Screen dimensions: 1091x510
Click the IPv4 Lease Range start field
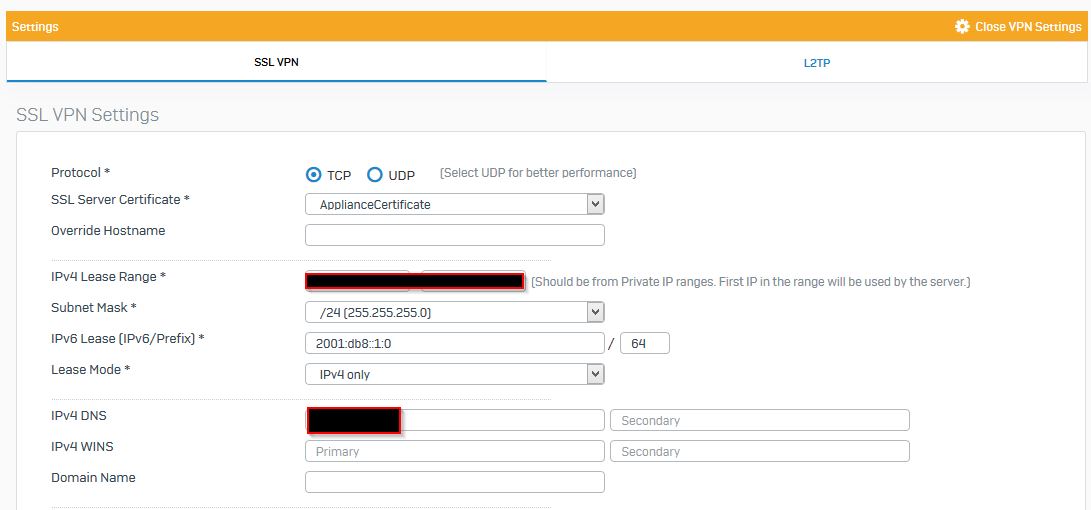point(358,280)
